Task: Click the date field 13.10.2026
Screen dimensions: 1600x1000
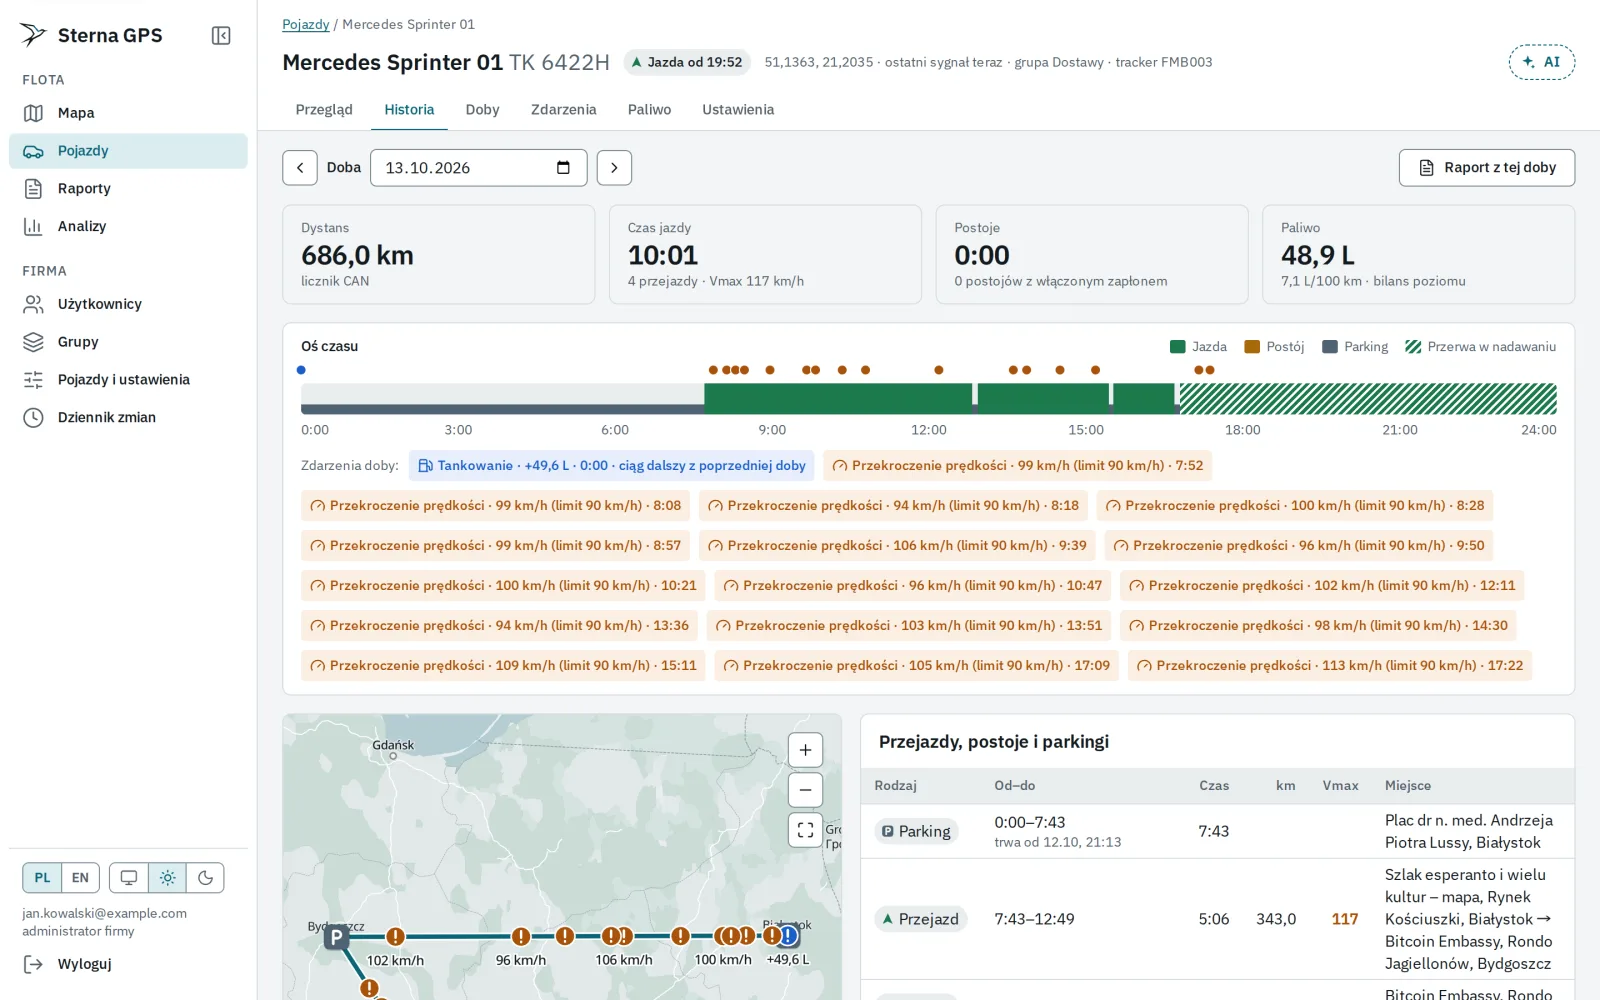Action: point(478,168)
